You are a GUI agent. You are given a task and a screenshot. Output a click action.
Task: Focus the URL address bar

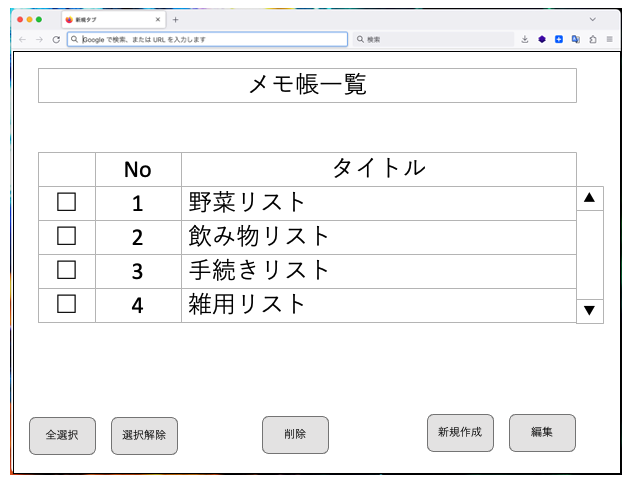click(210, 39)
